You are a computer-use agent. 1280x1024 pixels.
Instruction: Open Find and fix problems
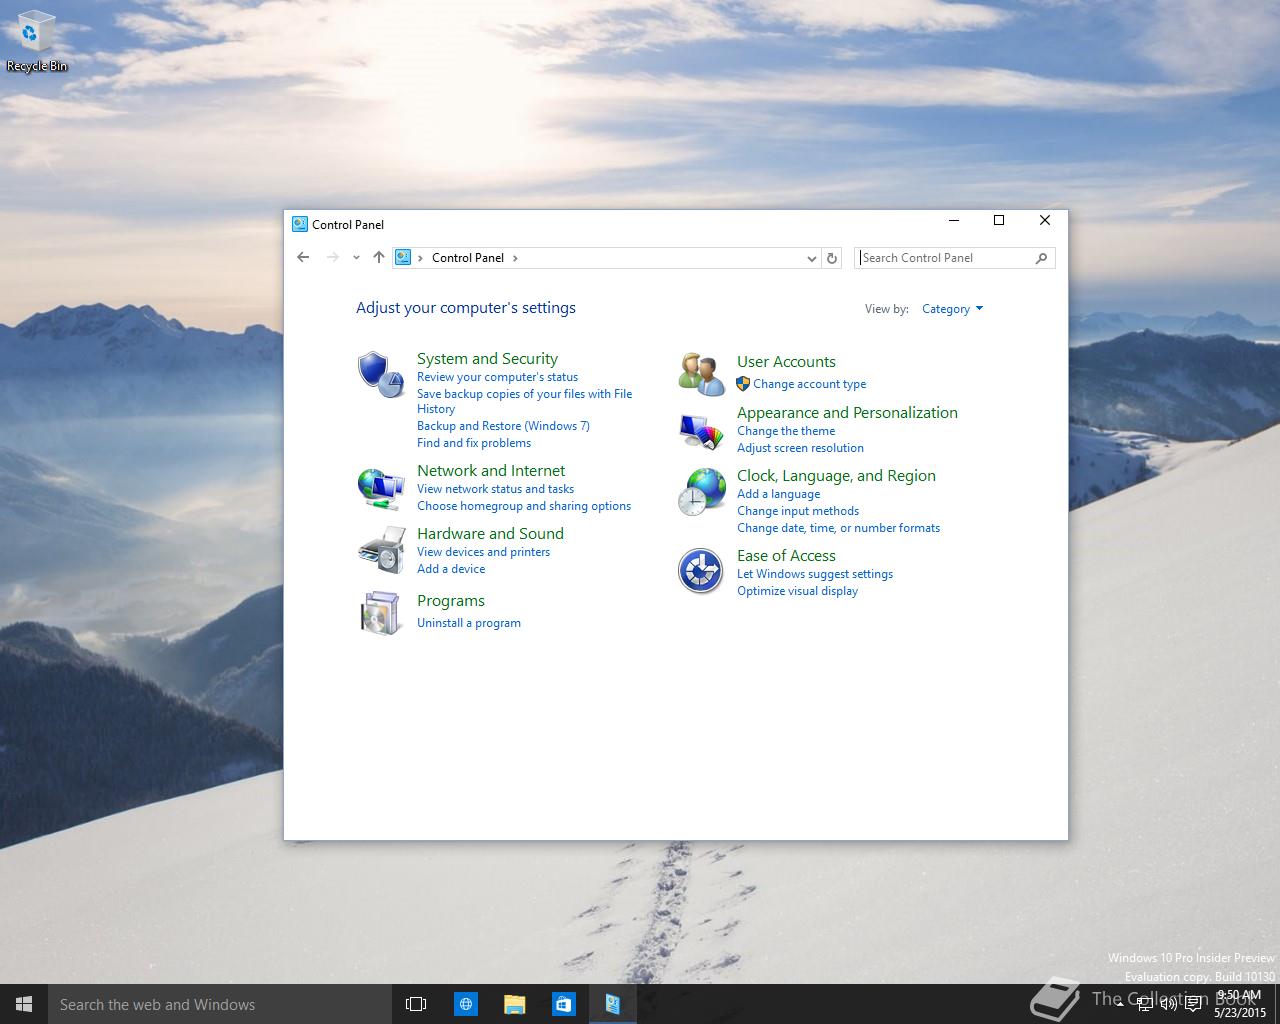474,443
